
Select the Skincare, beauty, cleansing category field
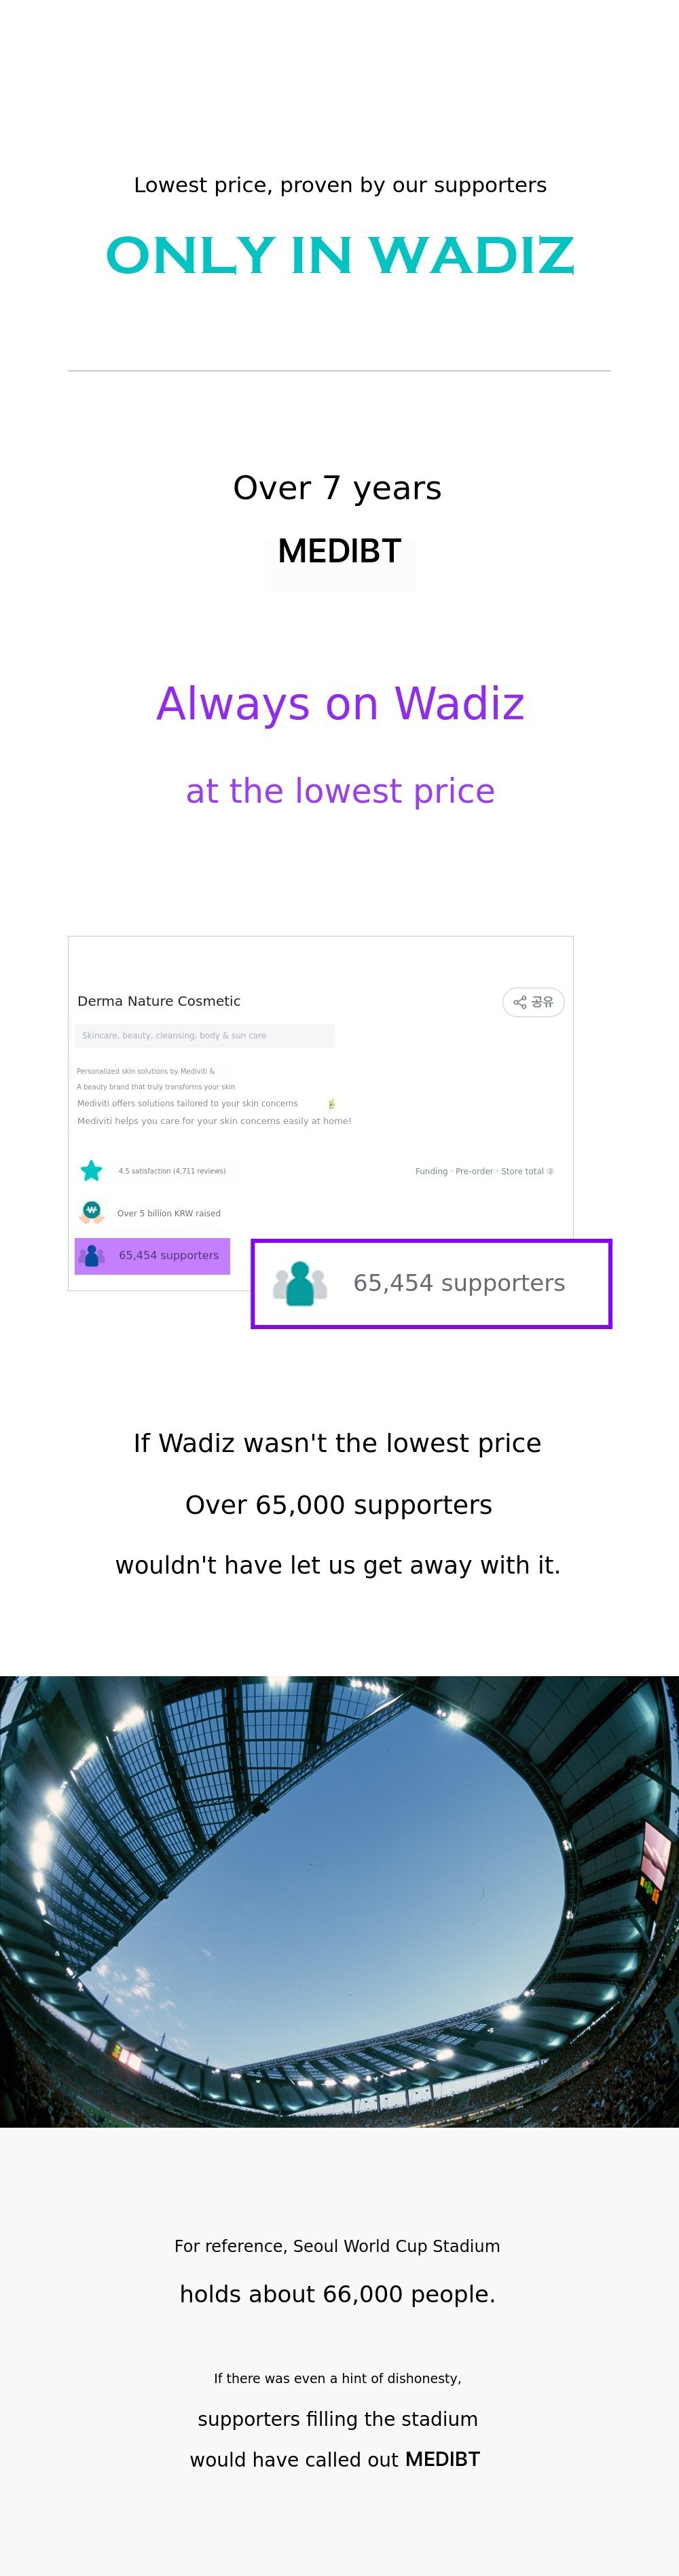pyautogui.click(x=204, y=1036)
